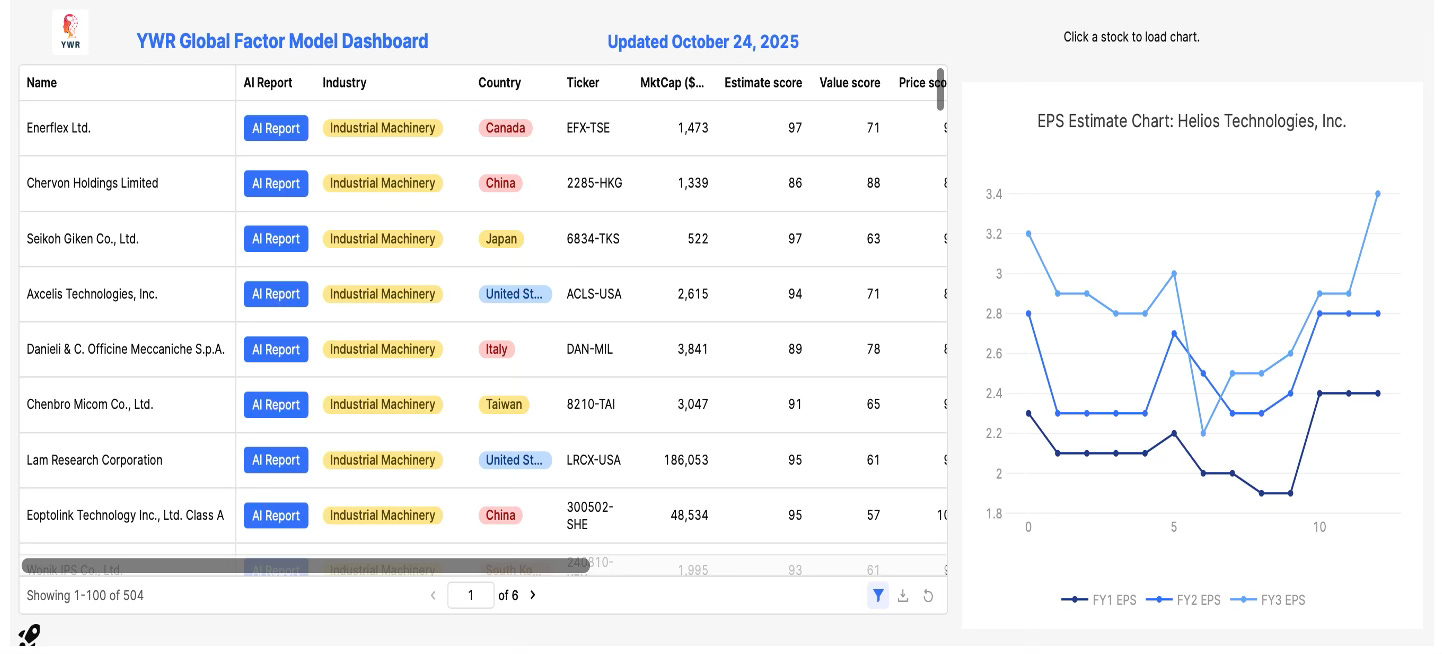1442x654 pixels.
Task: Click ticker 8210-TAI
Action: click(x=592, y=405)
